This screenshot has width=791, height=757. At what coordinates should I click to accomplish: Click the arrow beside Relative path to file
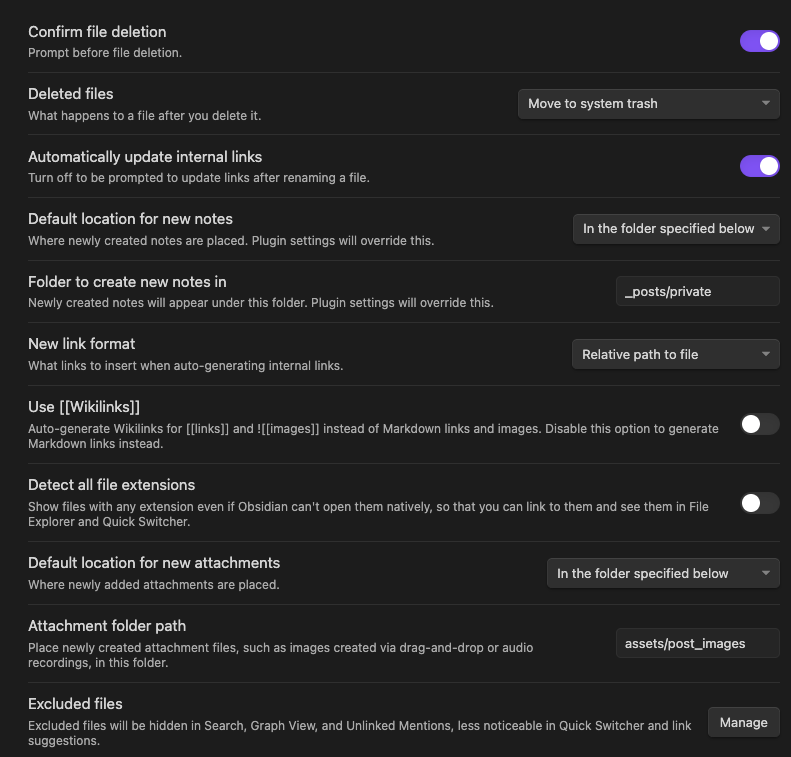(x=766, y=354)
